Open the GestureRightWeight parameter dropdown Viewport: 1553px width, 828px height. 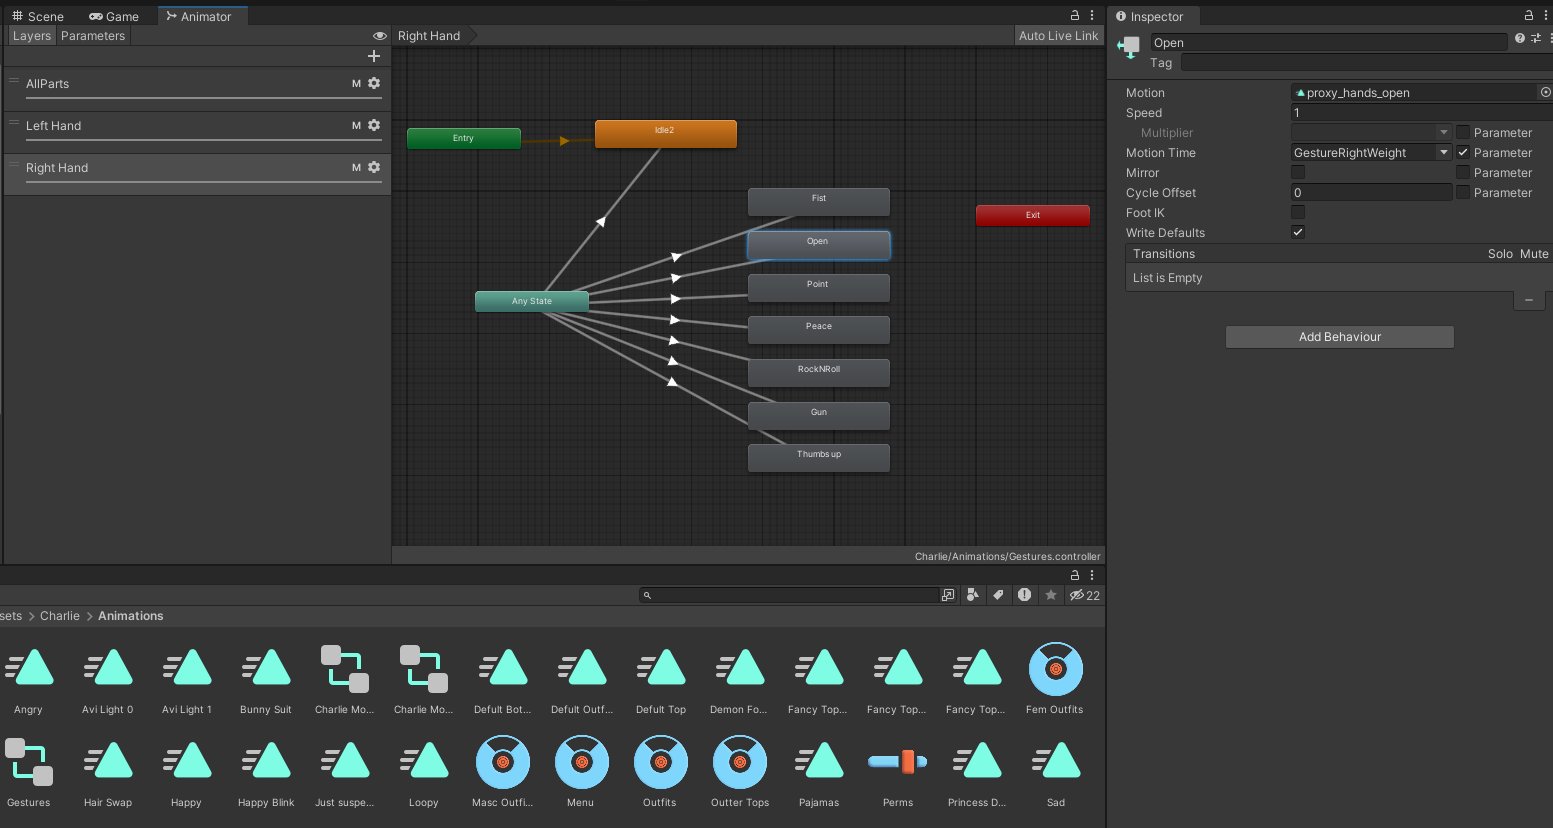coord(1370,153)
